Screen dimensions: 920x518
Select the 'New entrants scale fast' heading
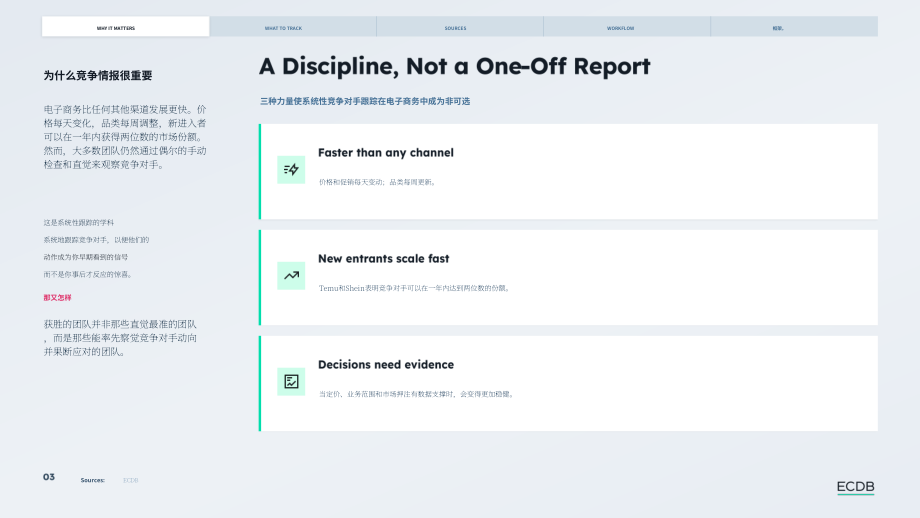click(384, 259)
